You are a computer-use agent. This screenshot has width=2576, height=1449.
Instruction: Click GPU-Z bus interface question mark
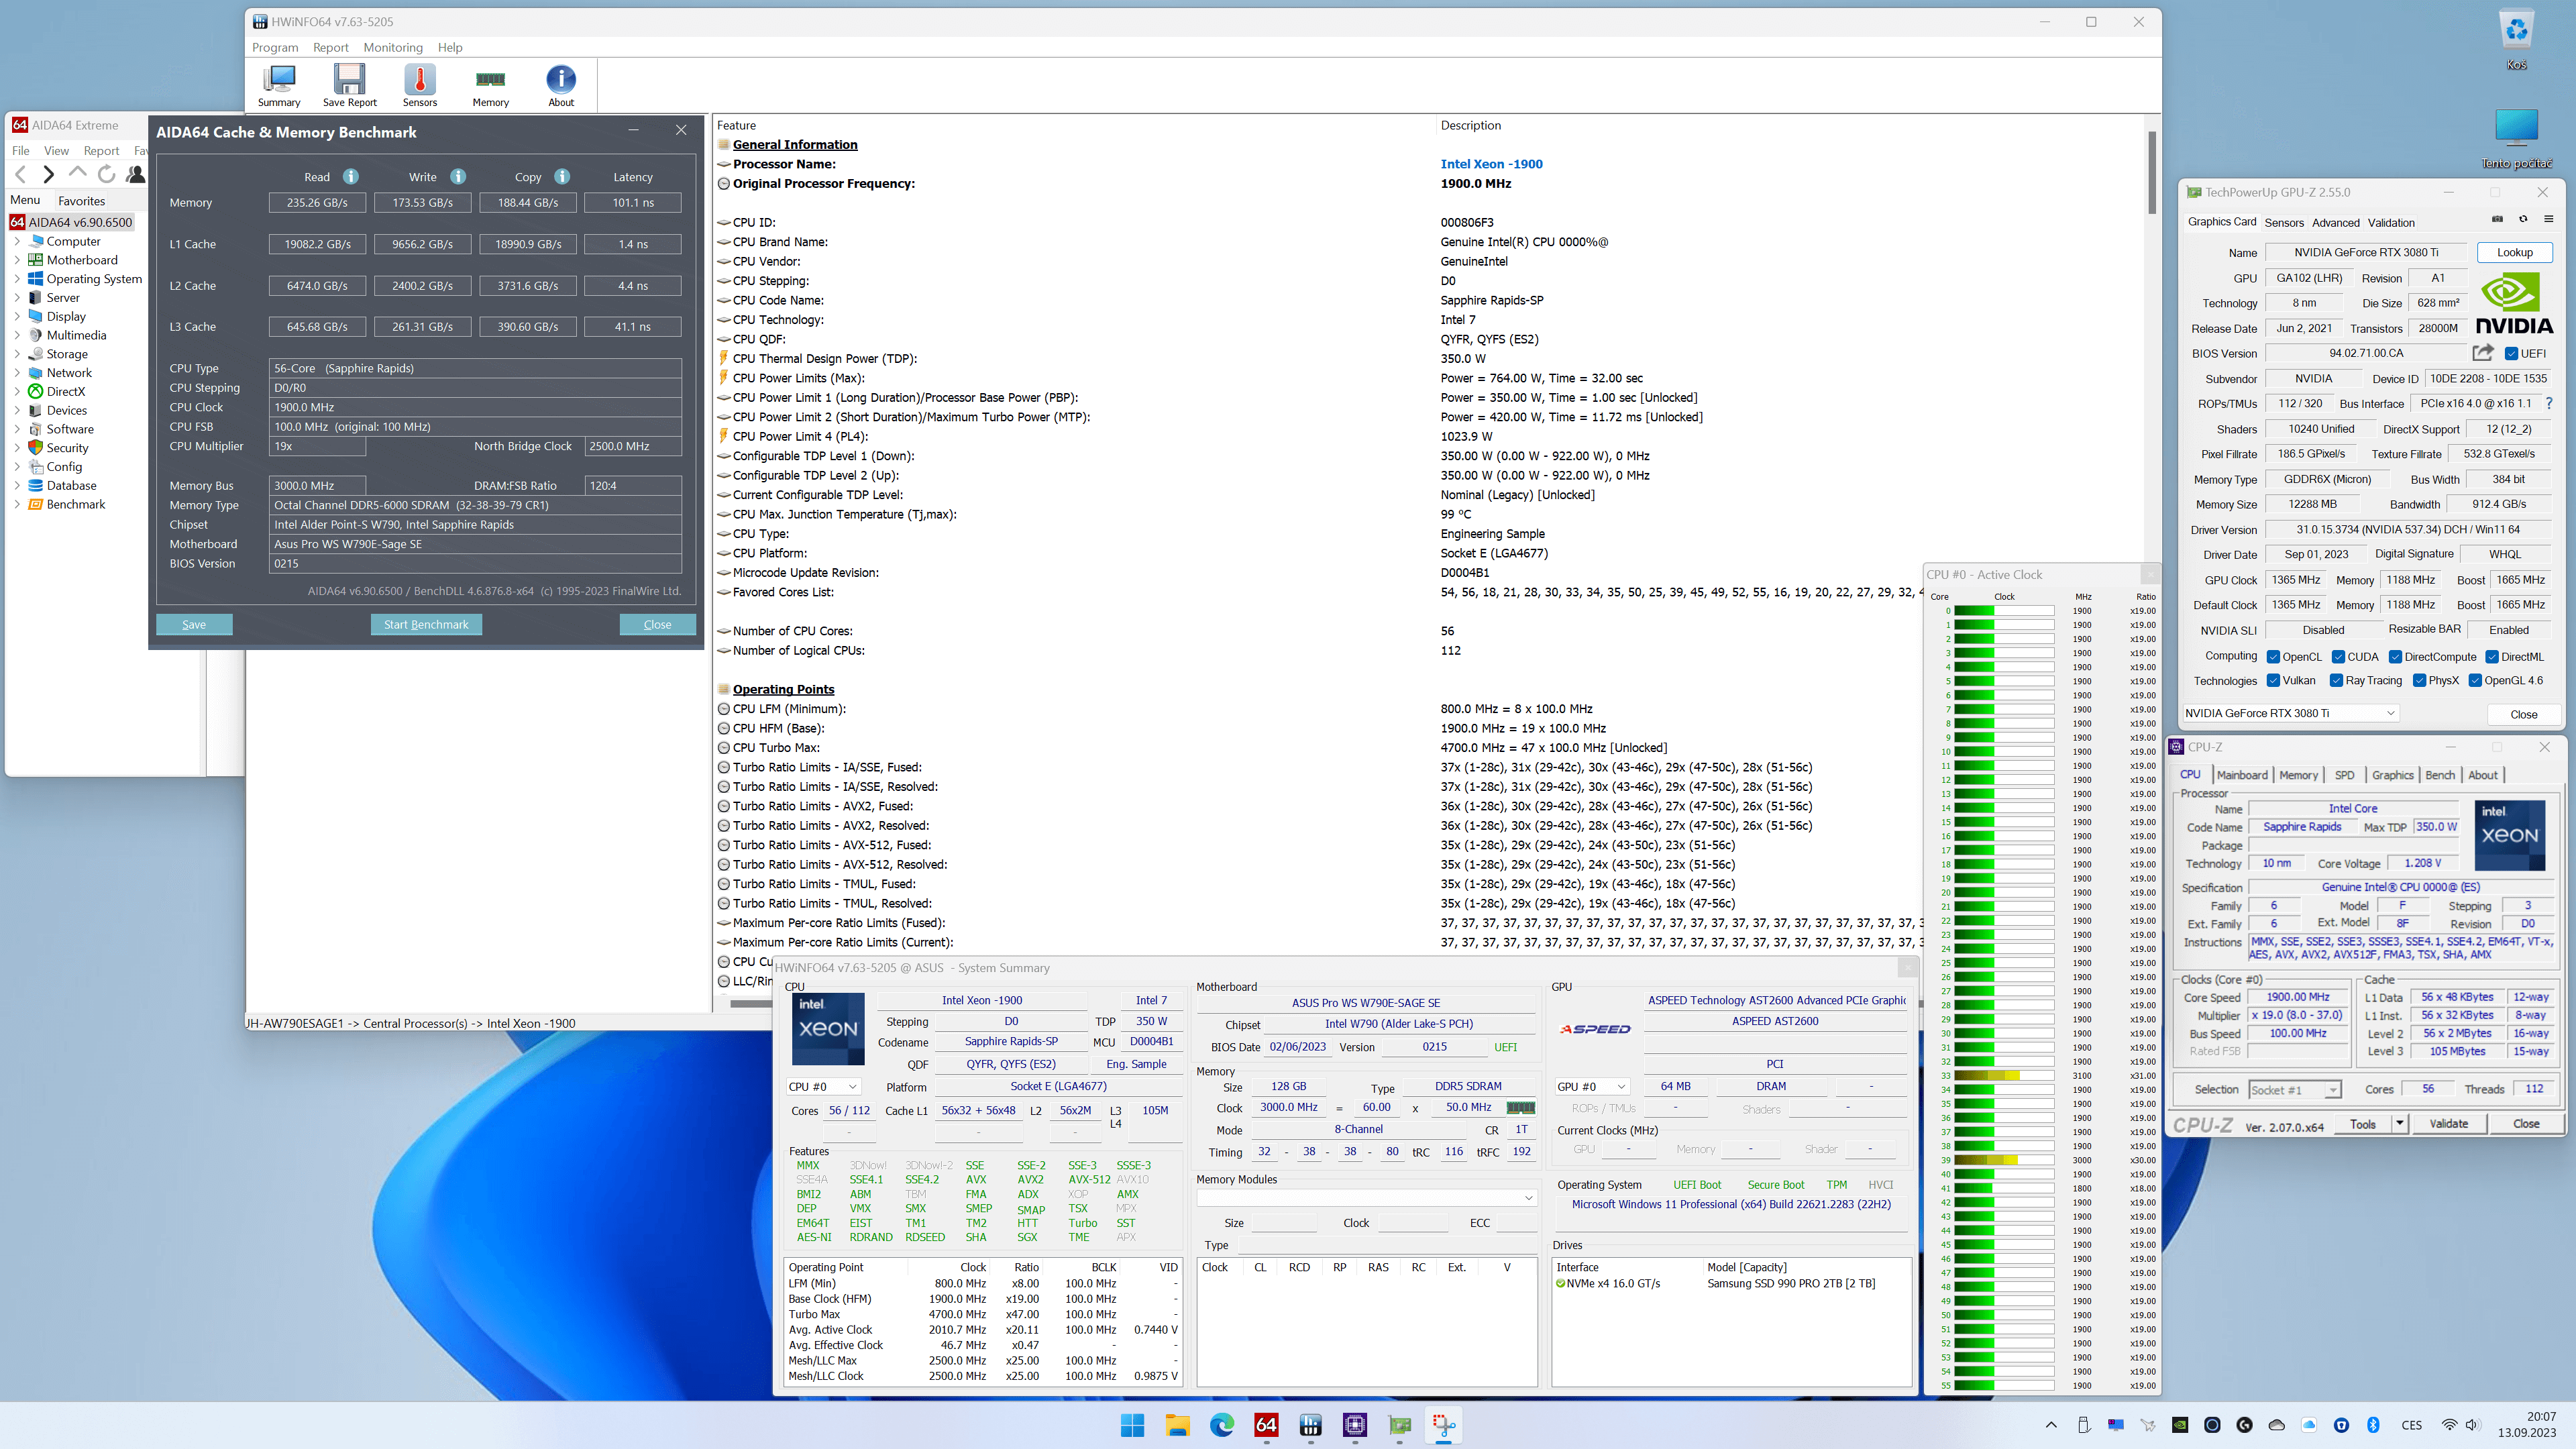2549,404
